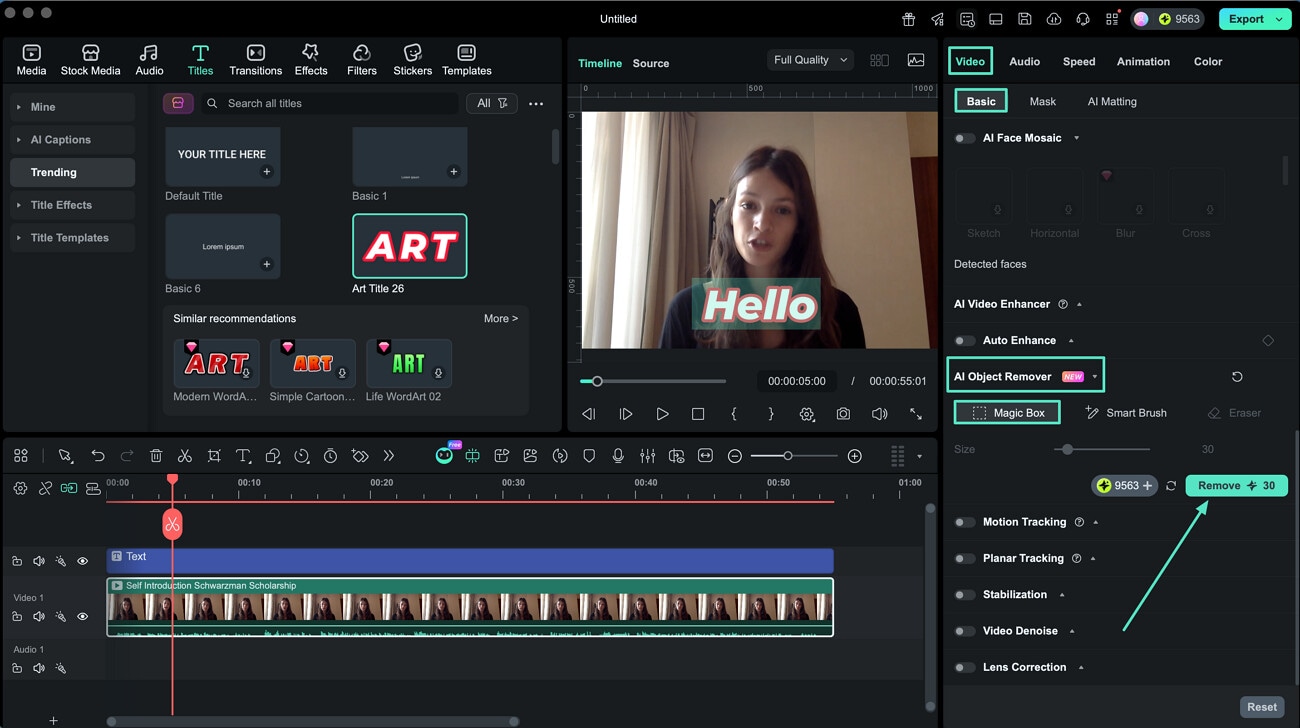The height and width of the screenshot is (728, 1300).
Task: Enable the Motion Tracking toggle
Action: (x=965, y=521)
